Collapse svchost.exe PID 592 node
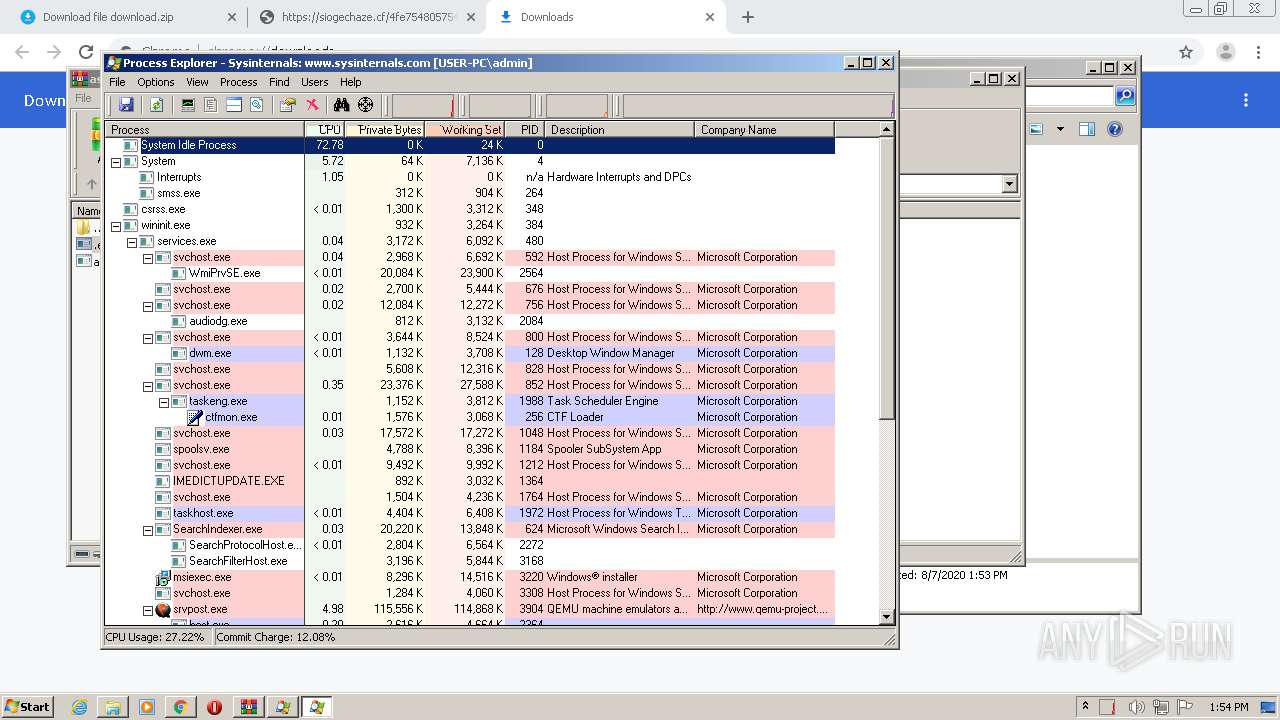Image resolution: width=1280 pixels, height=720 pixels. [x=148, y=257]
